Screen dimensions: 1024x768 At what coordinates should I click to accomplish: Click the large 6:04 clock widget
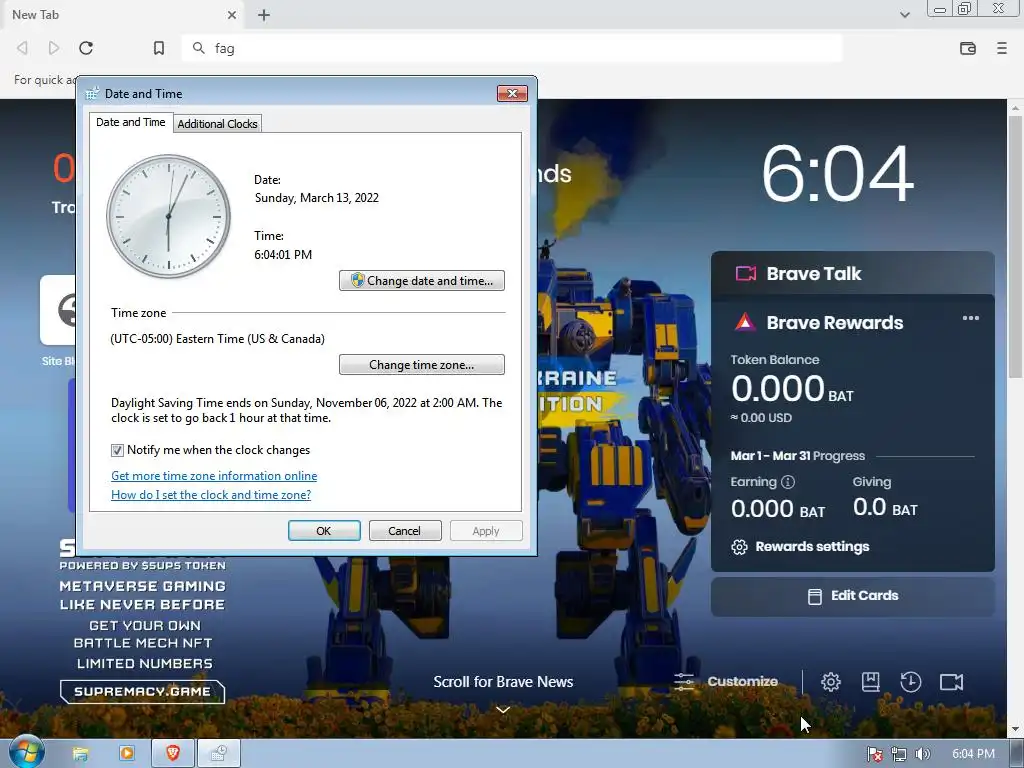[x=838, y=174]
